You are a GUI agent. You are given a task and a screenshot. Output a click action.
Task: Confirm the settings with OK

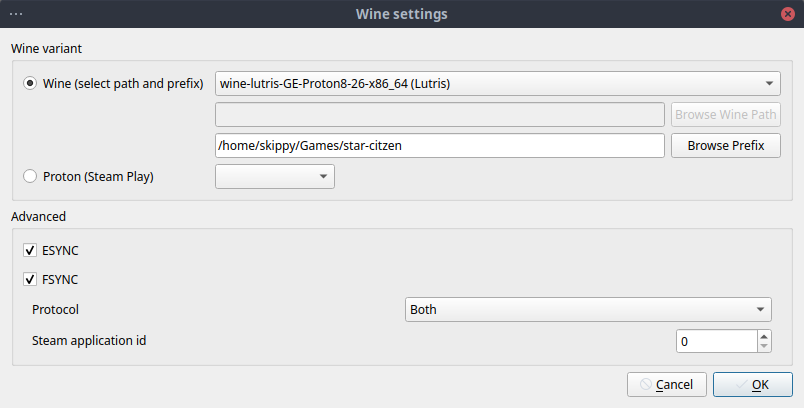[753, 384]
